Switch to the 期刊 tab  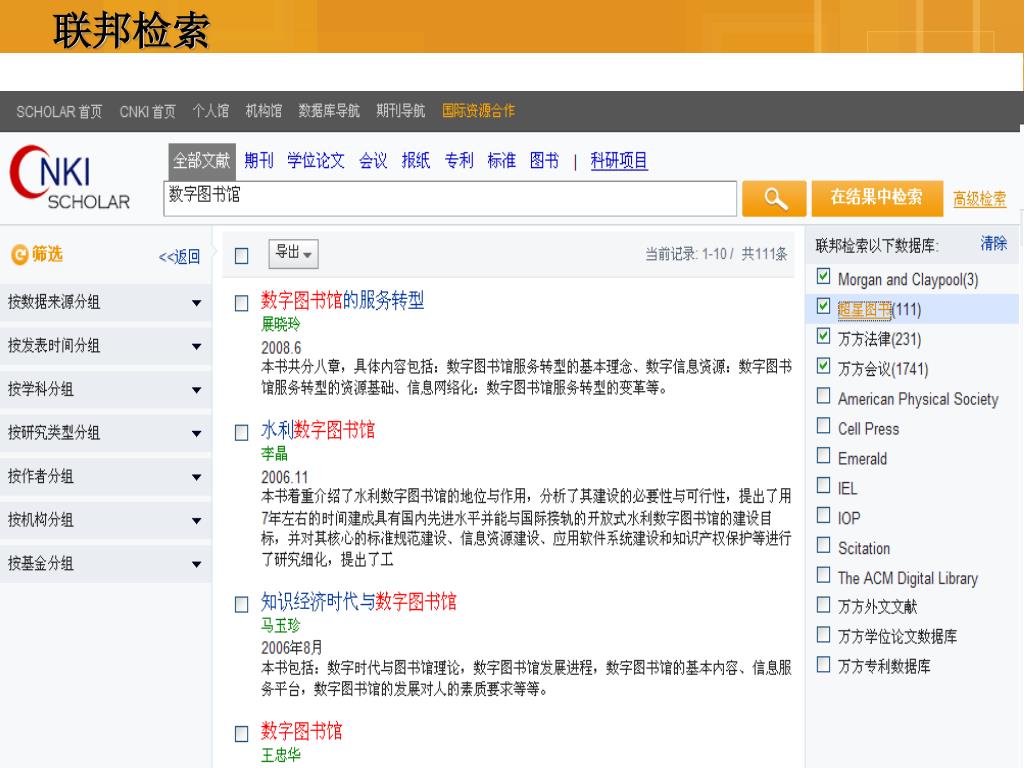click(x=259, y=161)
